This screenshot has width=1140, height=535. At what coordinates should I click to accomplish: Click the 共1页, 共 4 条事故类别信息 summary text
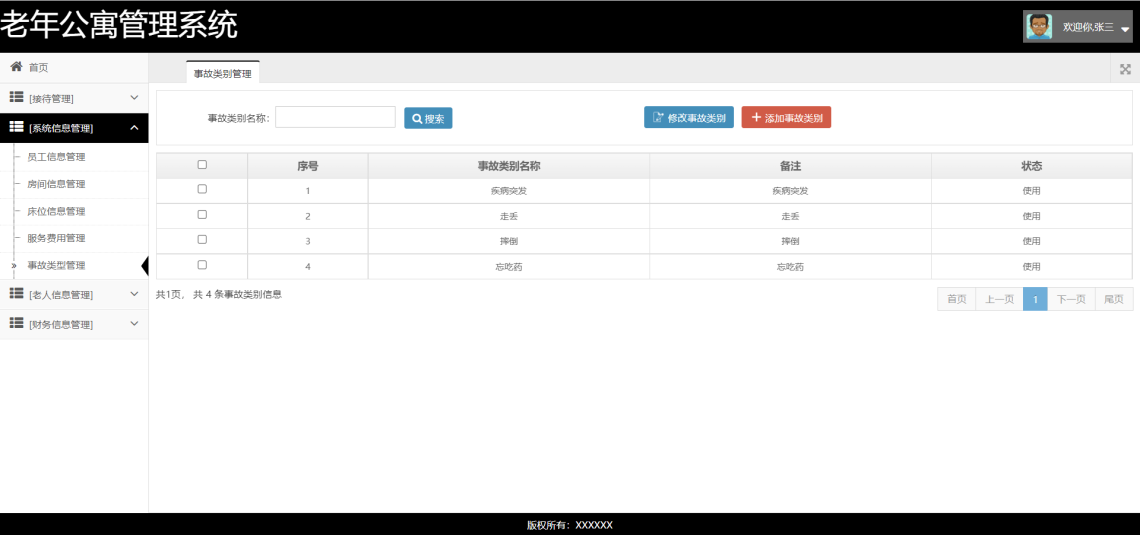(x=219, y=294)
